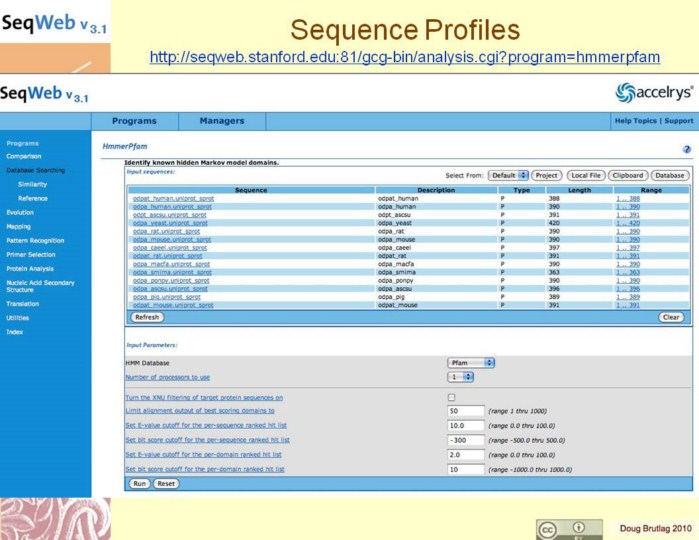Open the number of processors dropdown
The width and height of the screenshot is (699, 540).
(460, 377)
